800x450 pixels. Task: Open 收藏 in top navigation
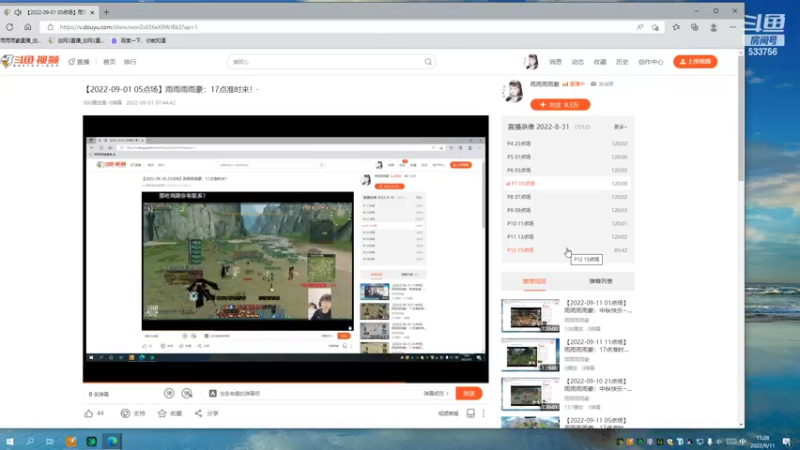pyautogui.click(x=600, y=62)
